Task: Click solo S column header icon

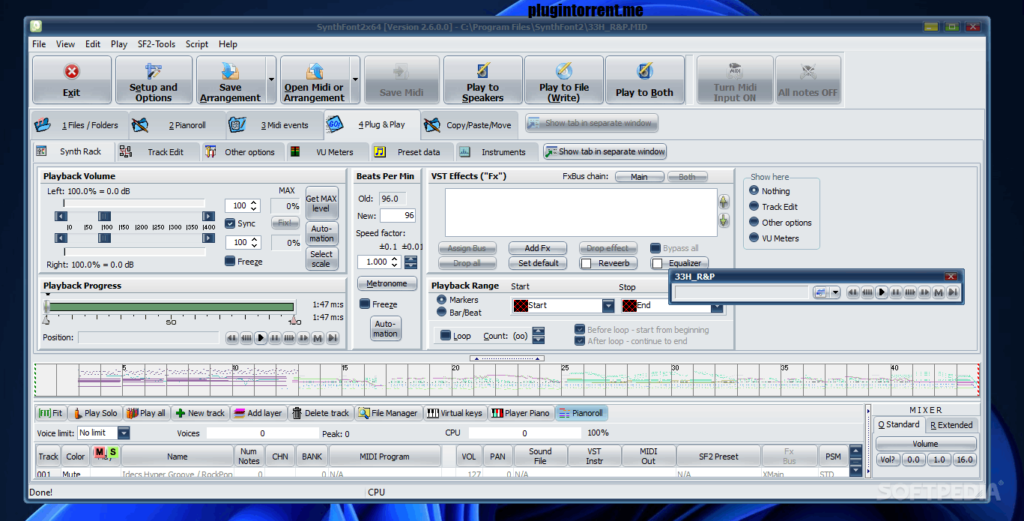Action: pos(112,452)
